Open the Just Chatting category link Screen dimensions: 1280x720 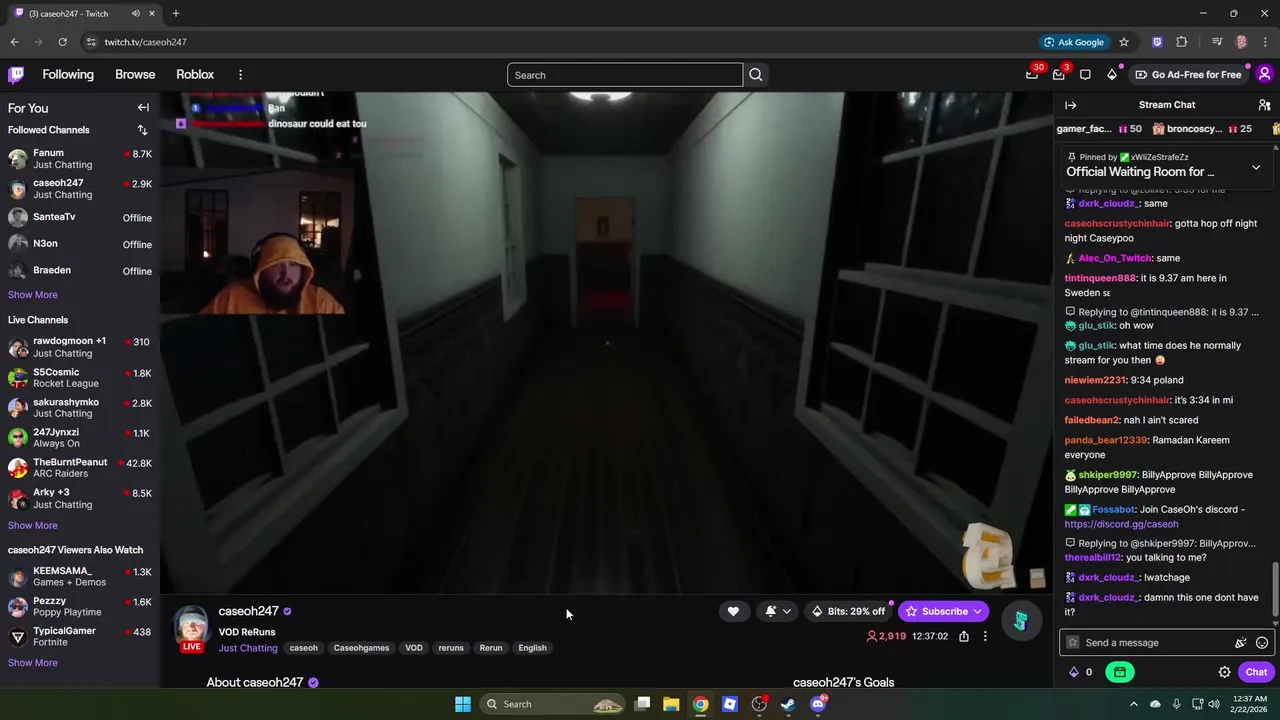pyautogui.click(x=248, y=648)
